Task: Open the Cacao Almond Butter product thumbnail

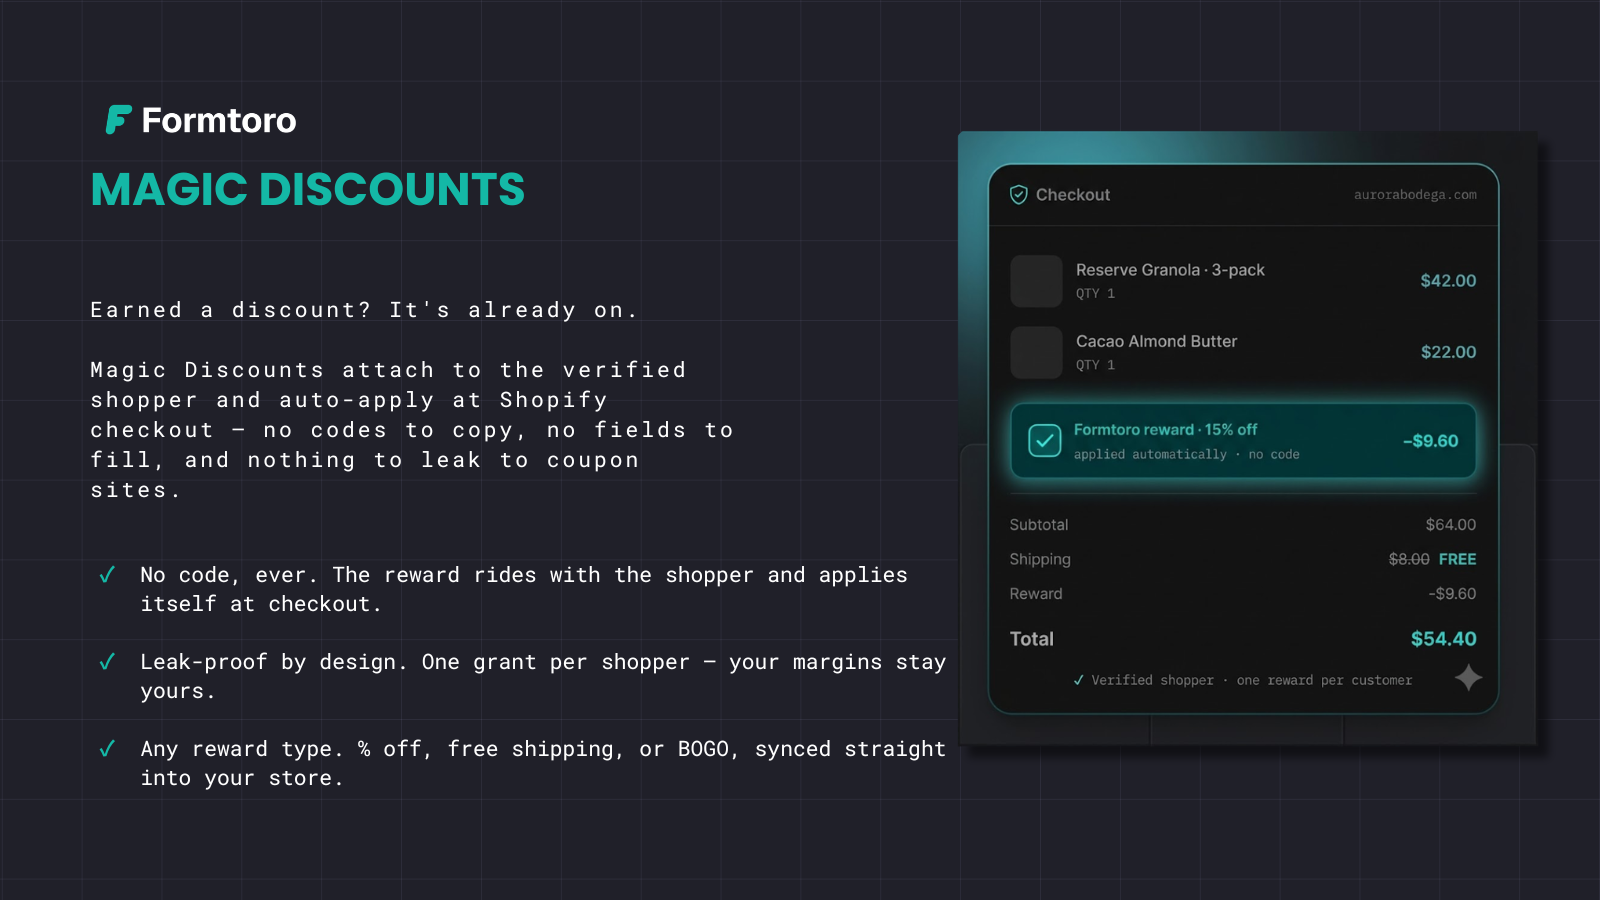Action: tap(1036, 352)
